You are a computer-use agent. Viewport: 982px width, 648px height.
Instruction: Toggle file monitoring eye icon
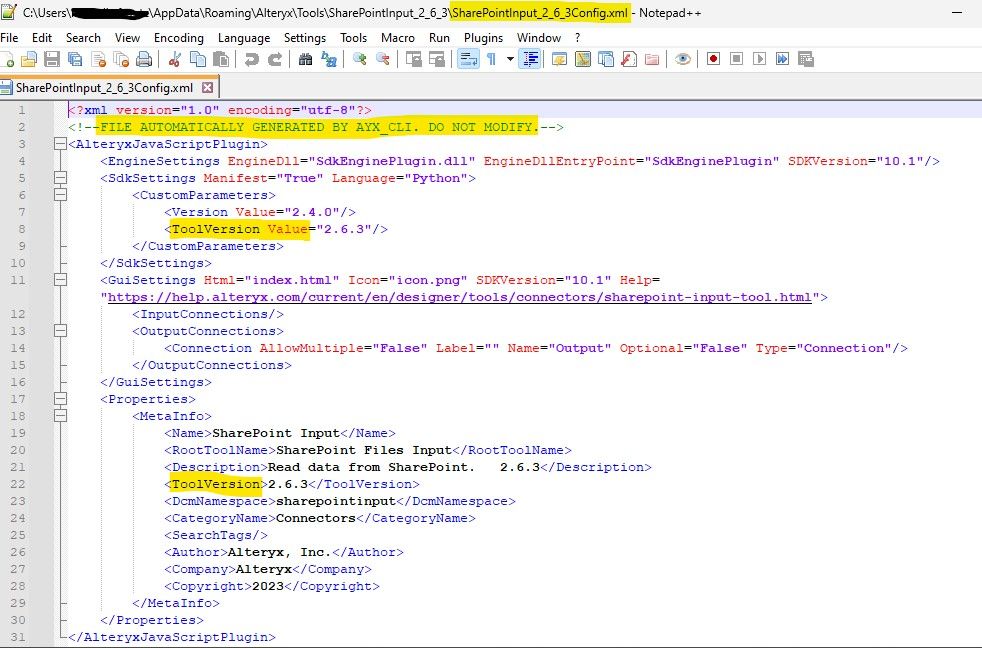[x=683, y=59]
